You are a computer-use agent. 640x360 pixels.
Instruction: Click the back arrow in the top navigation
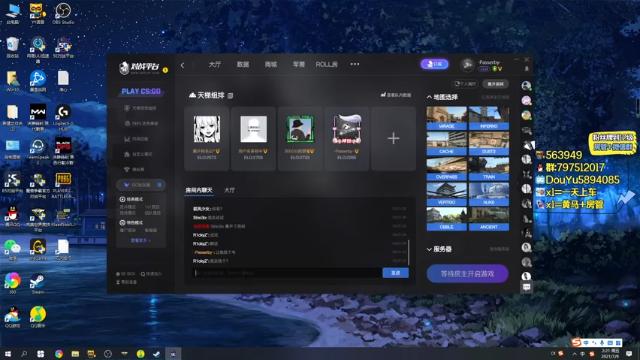182,65
